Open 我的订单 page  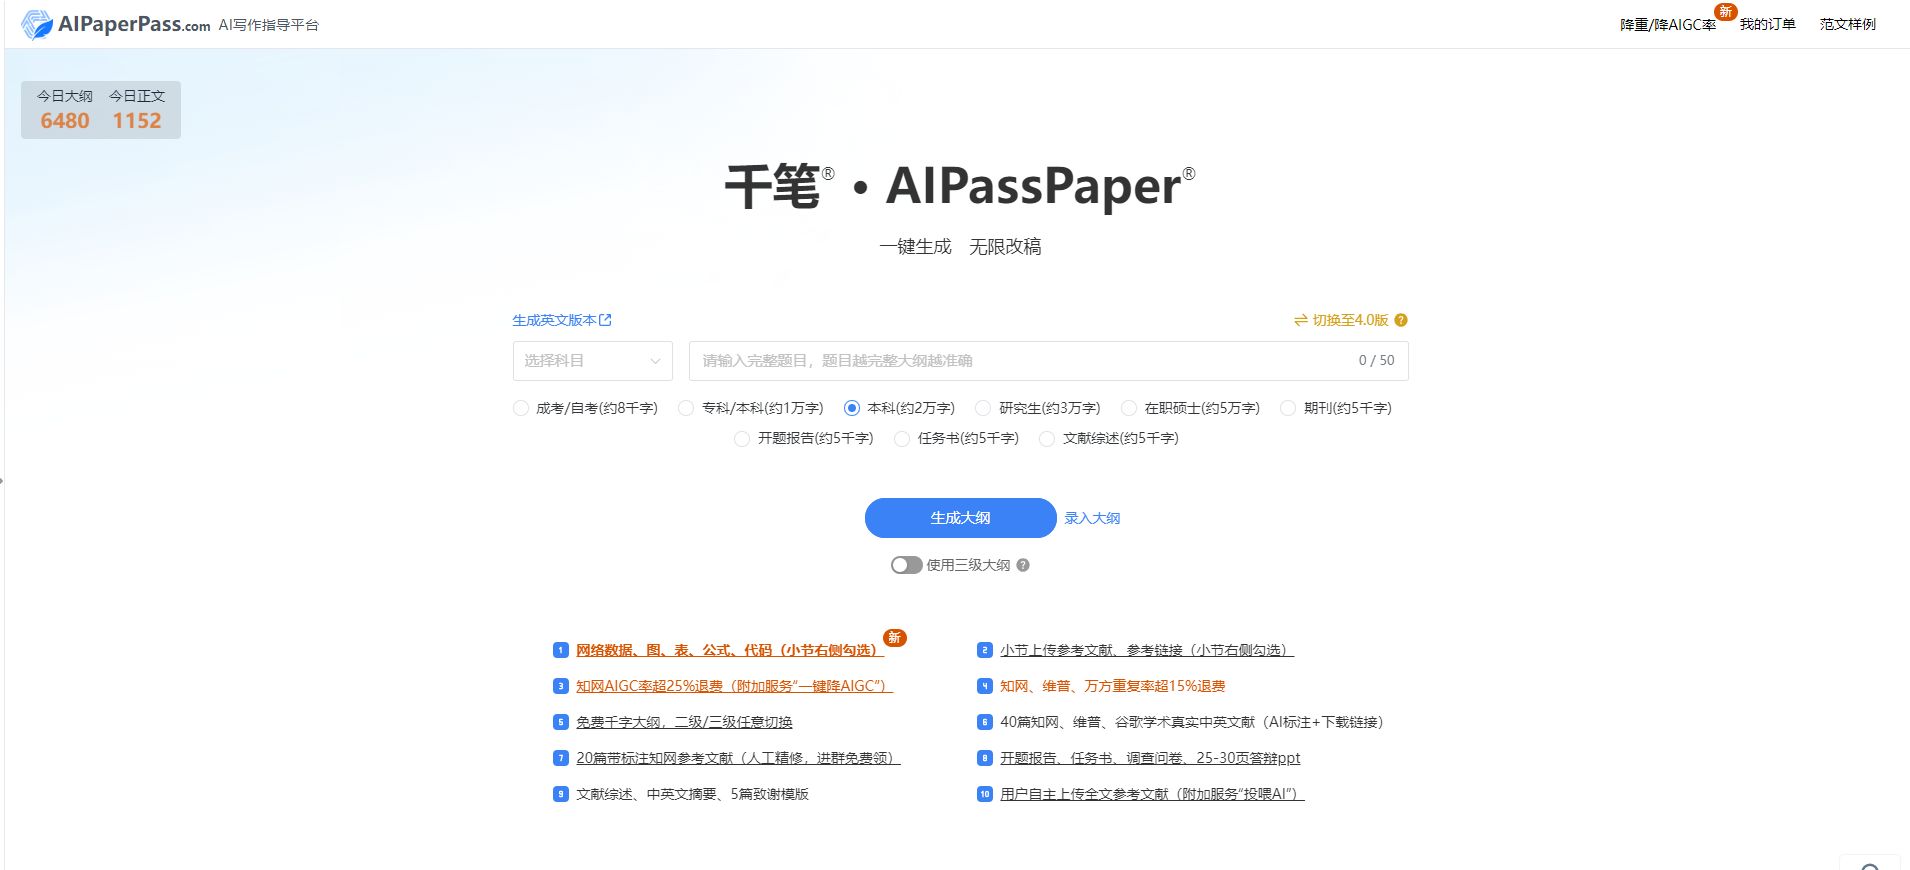point(1768,24)
